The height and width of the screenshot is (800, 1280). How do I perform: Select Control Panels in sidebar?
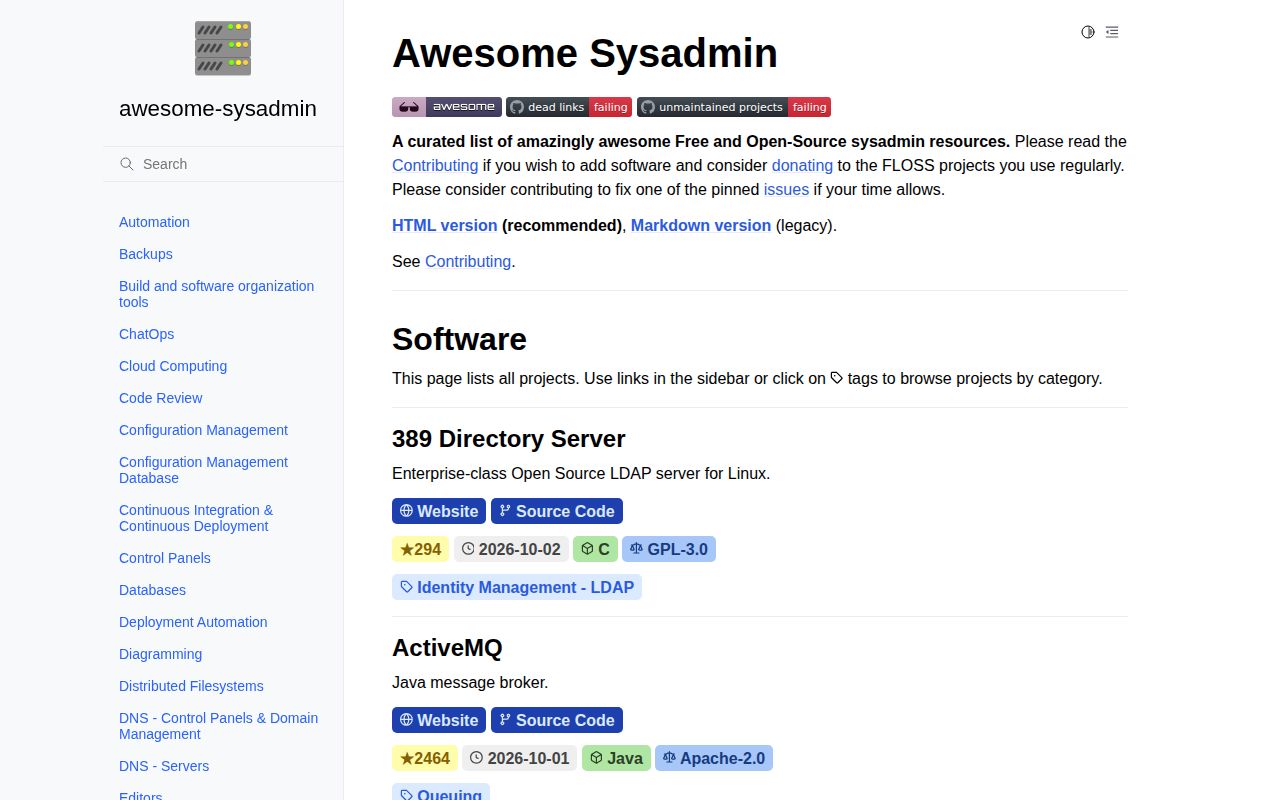[165, 558]
